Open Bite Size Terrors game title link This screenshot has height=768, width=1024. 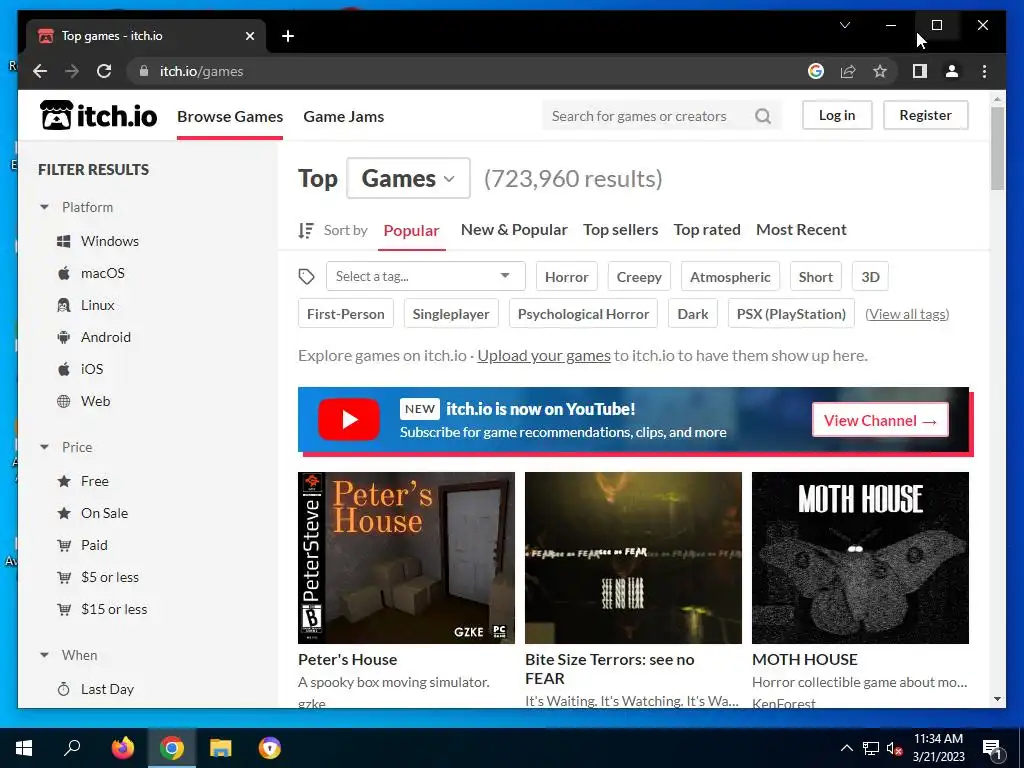(609, 669)
